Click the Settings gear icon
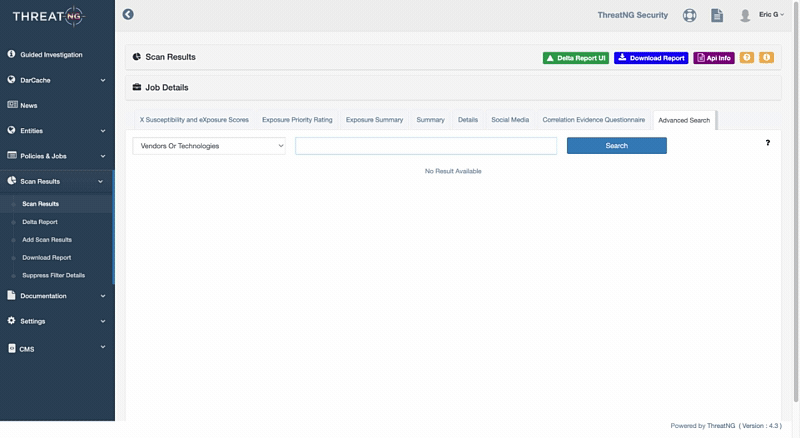Image resolution: width=800 pixels, height=438 pixels. coord(11,321)
